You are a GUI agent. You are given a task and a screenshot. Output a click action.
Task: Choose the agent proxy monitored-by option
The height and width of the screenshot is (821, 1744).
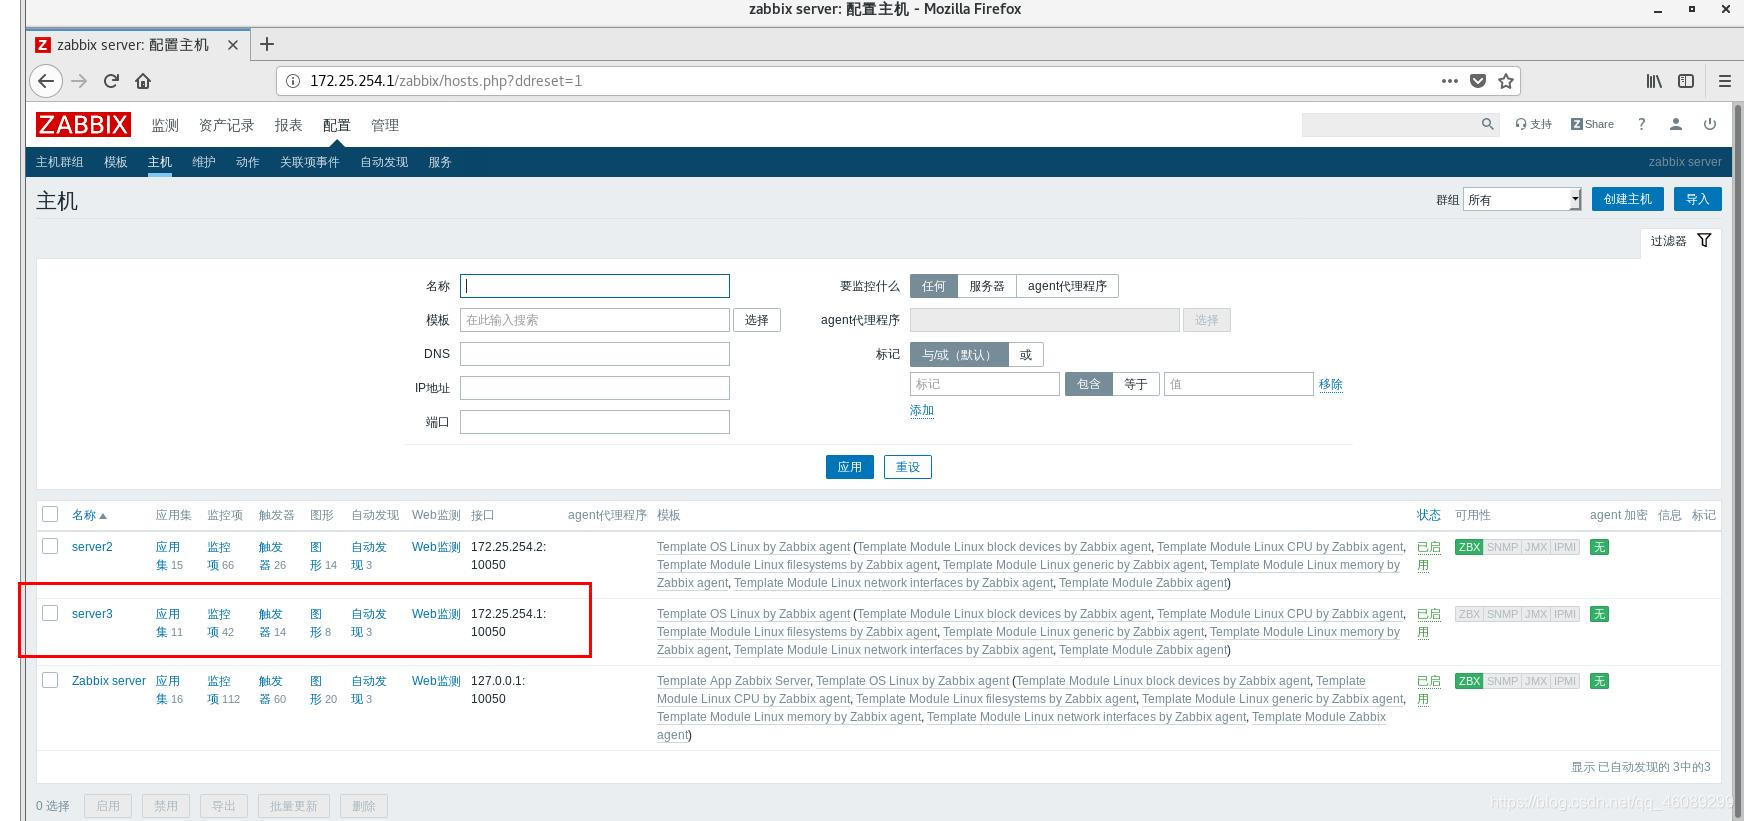click(1067, 286)
